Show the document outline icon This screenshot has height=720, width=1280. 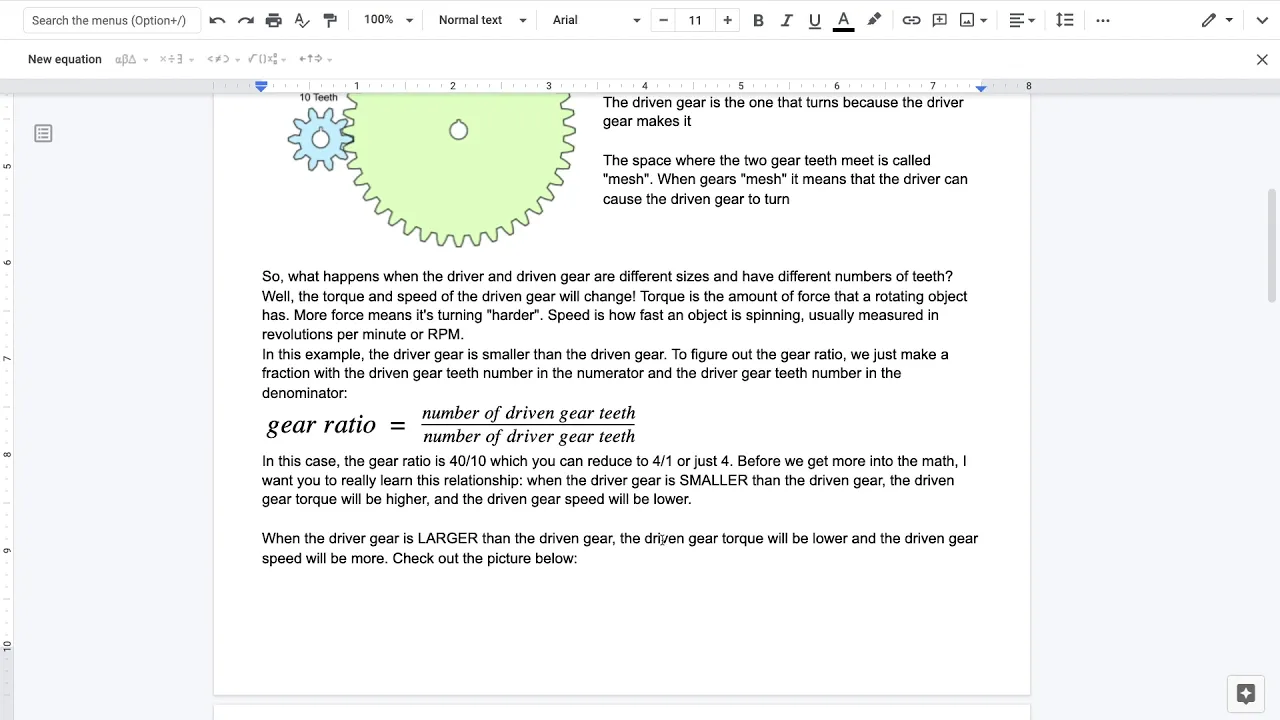pos(43,133)
